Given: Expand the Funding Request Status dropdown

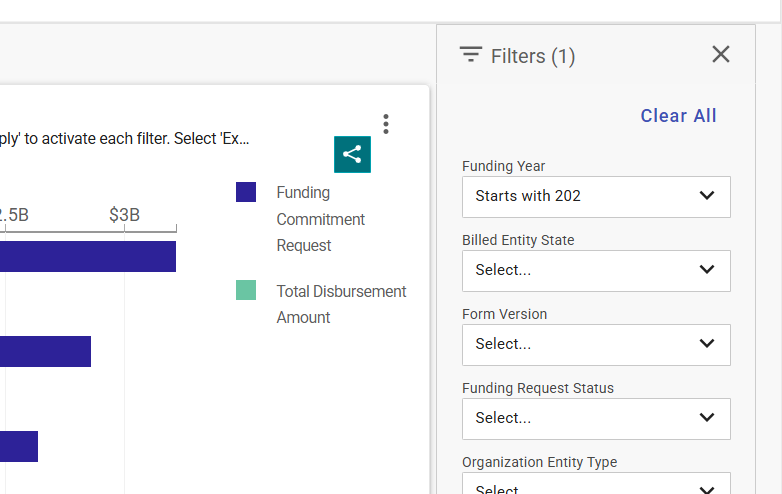Looking at the screenshot, I should click(x=596, y=418).
